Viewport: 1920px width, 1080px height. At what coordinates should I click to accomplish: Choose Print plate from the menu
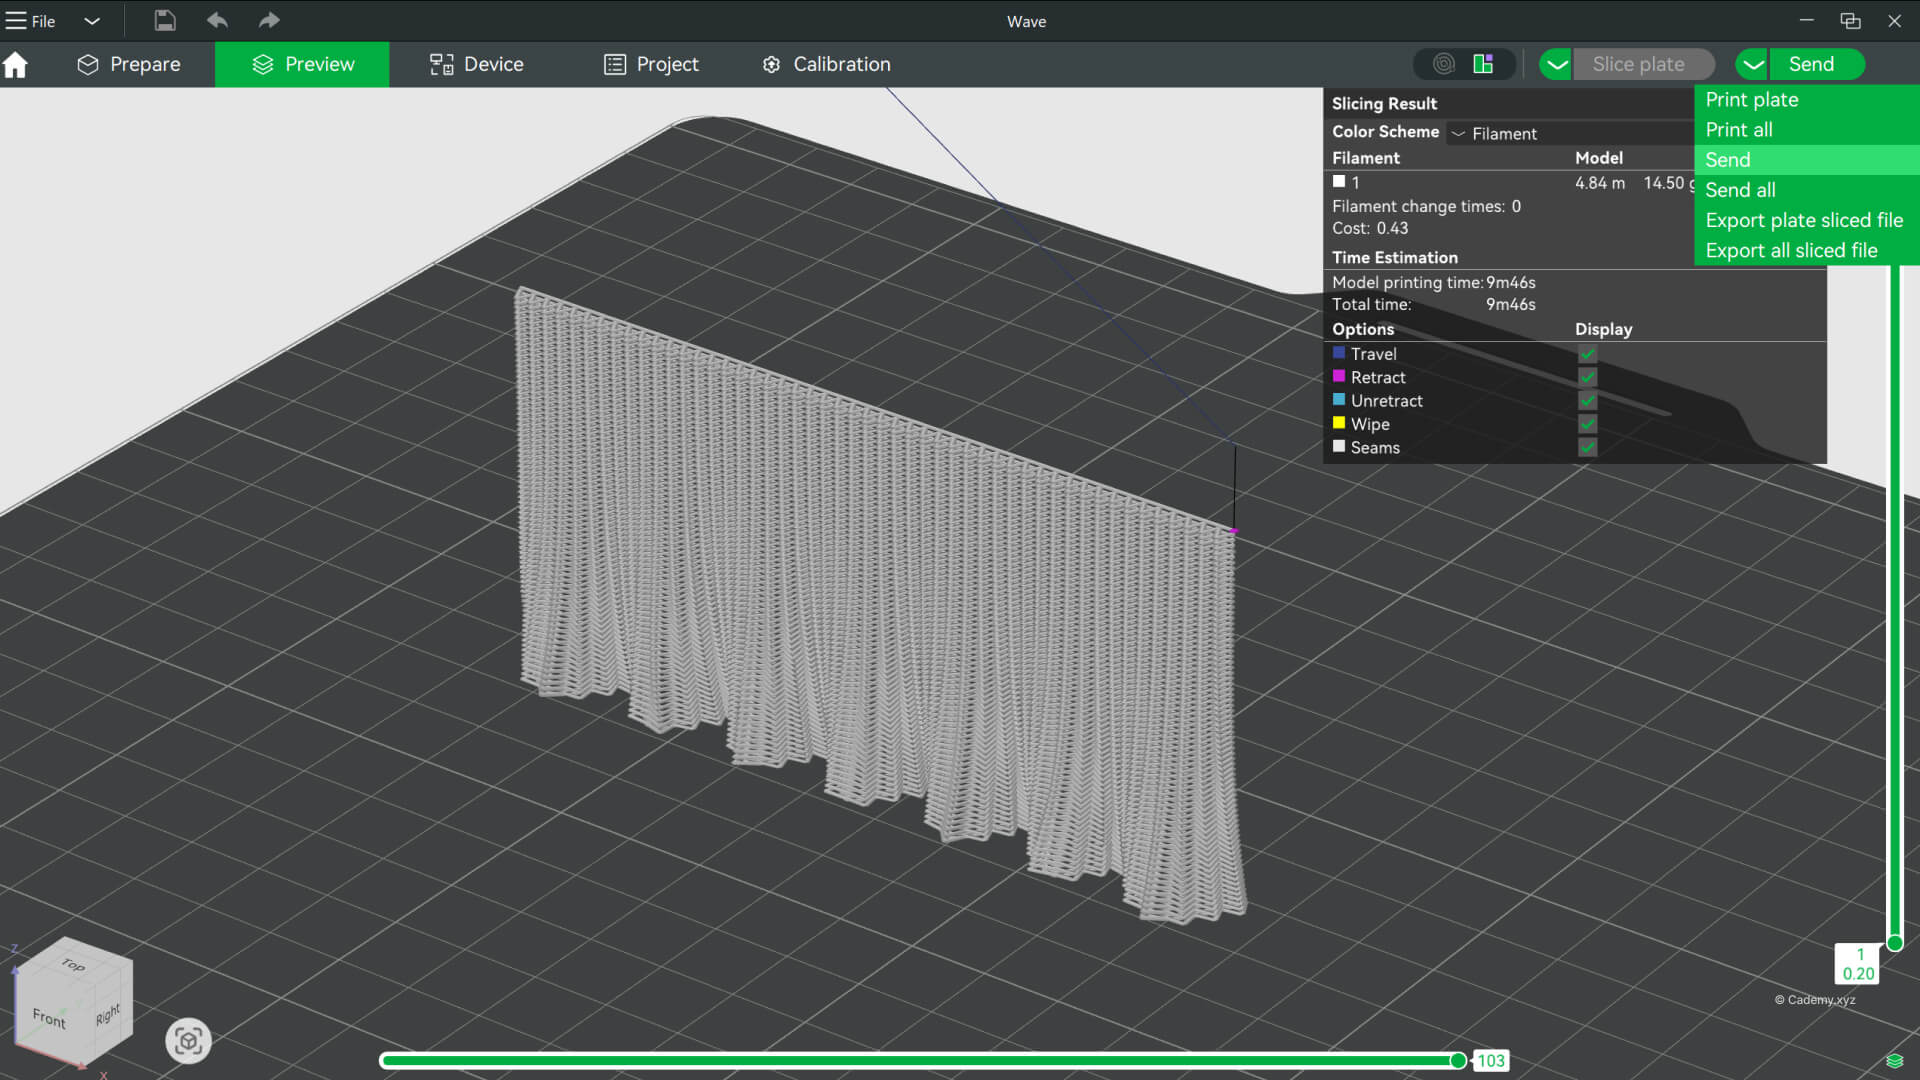coord(1751,99)
